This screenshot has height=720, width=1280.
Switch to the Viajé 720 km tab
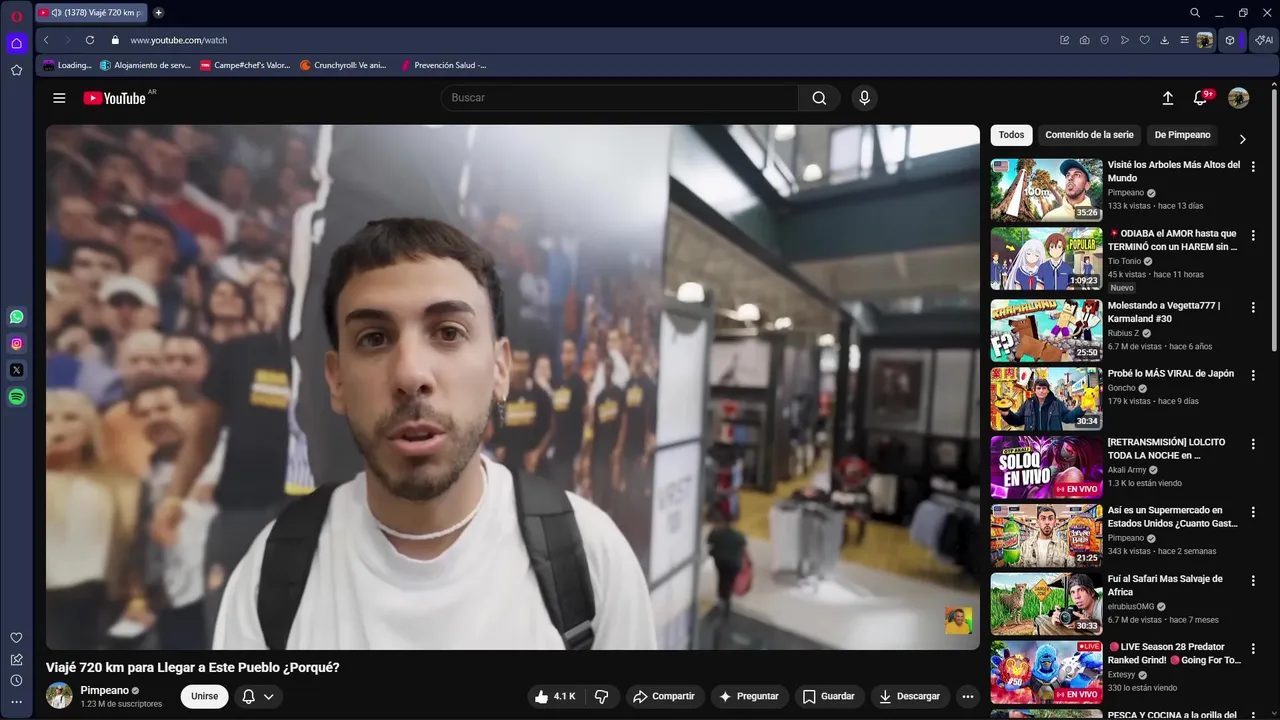[x=92, y=13]
